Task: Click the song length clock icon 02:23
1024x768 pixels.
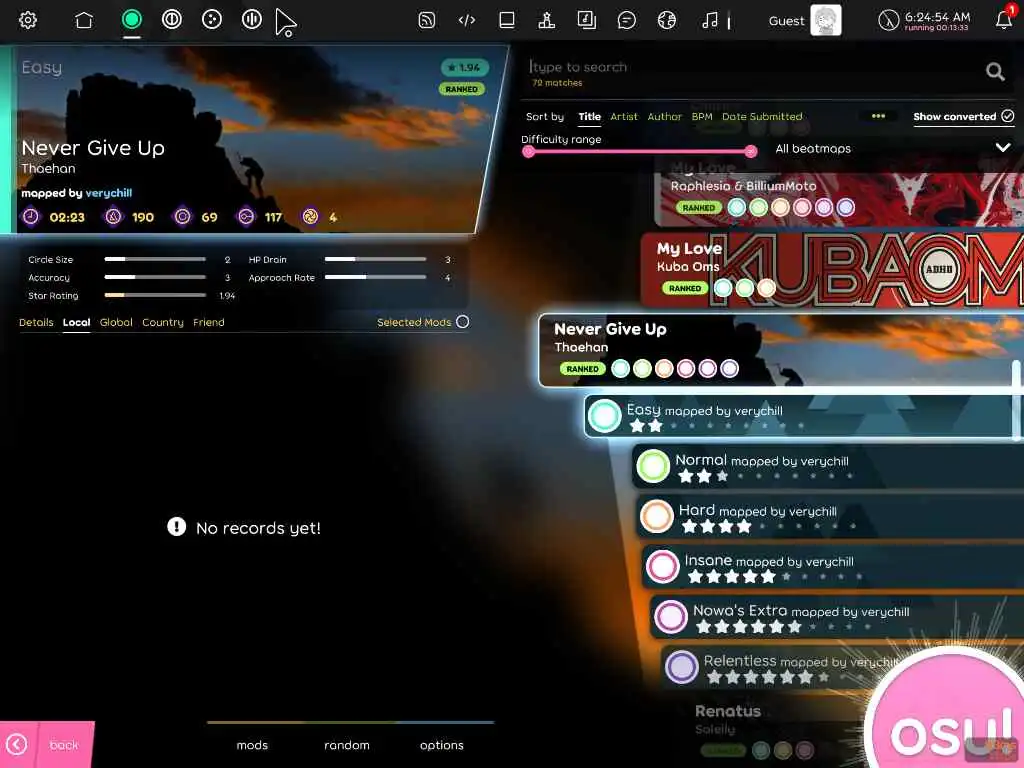Action: (x=31, y=217)
